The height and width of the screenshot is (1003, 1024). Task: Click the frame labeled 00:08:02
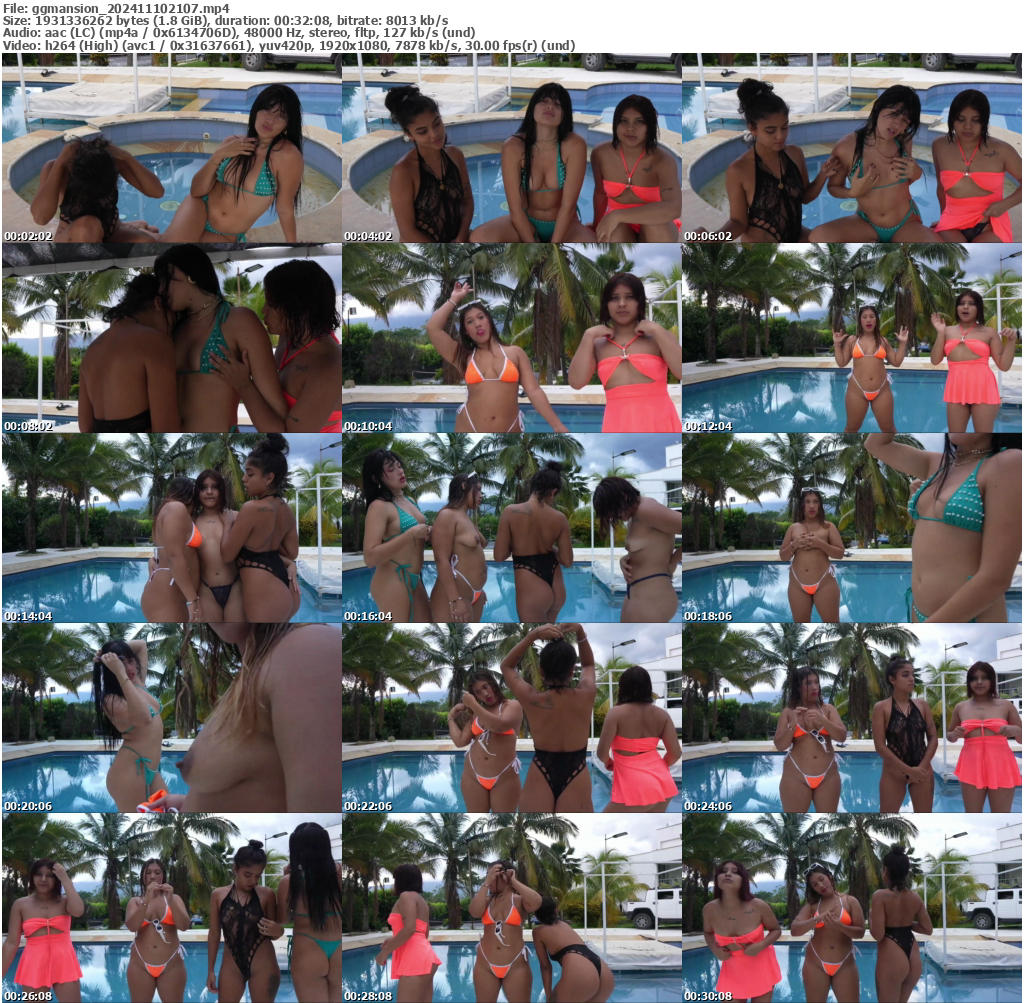pyautogui.click(x=171, y=338)
